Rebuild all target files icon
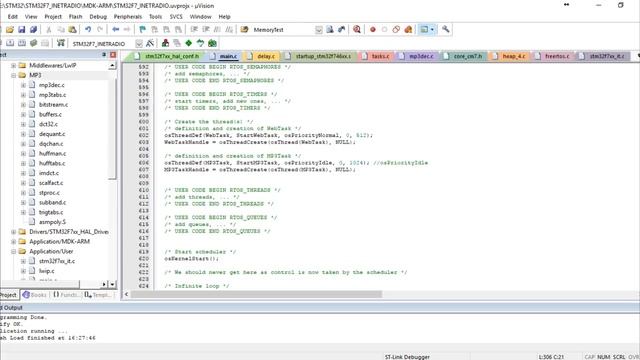The image size is (640, 360). coord(22,43)
